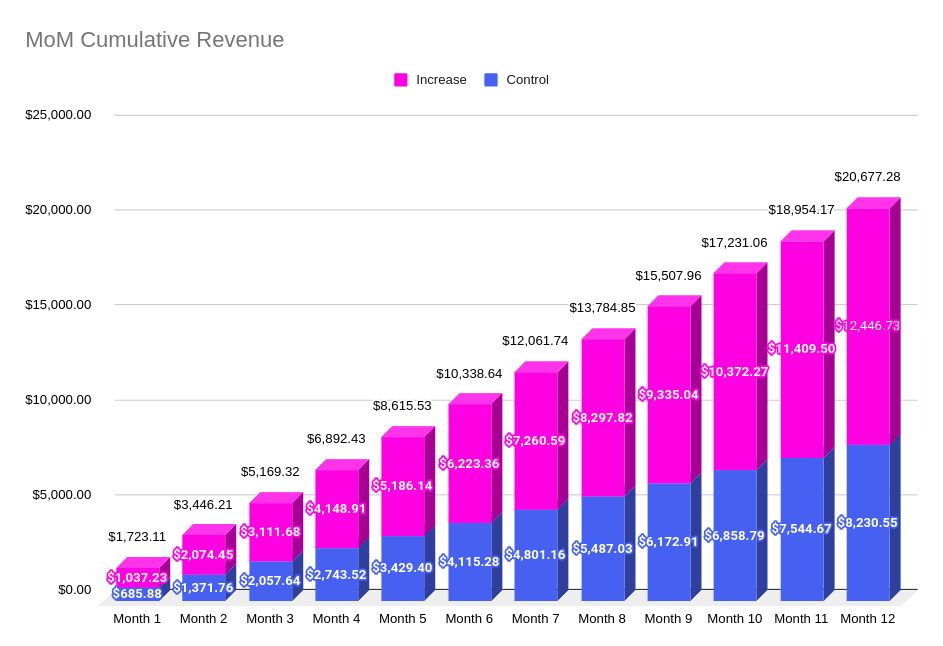Click the $6,892.43 total label
The image size is (943, 646).
(x=336, y=439)
